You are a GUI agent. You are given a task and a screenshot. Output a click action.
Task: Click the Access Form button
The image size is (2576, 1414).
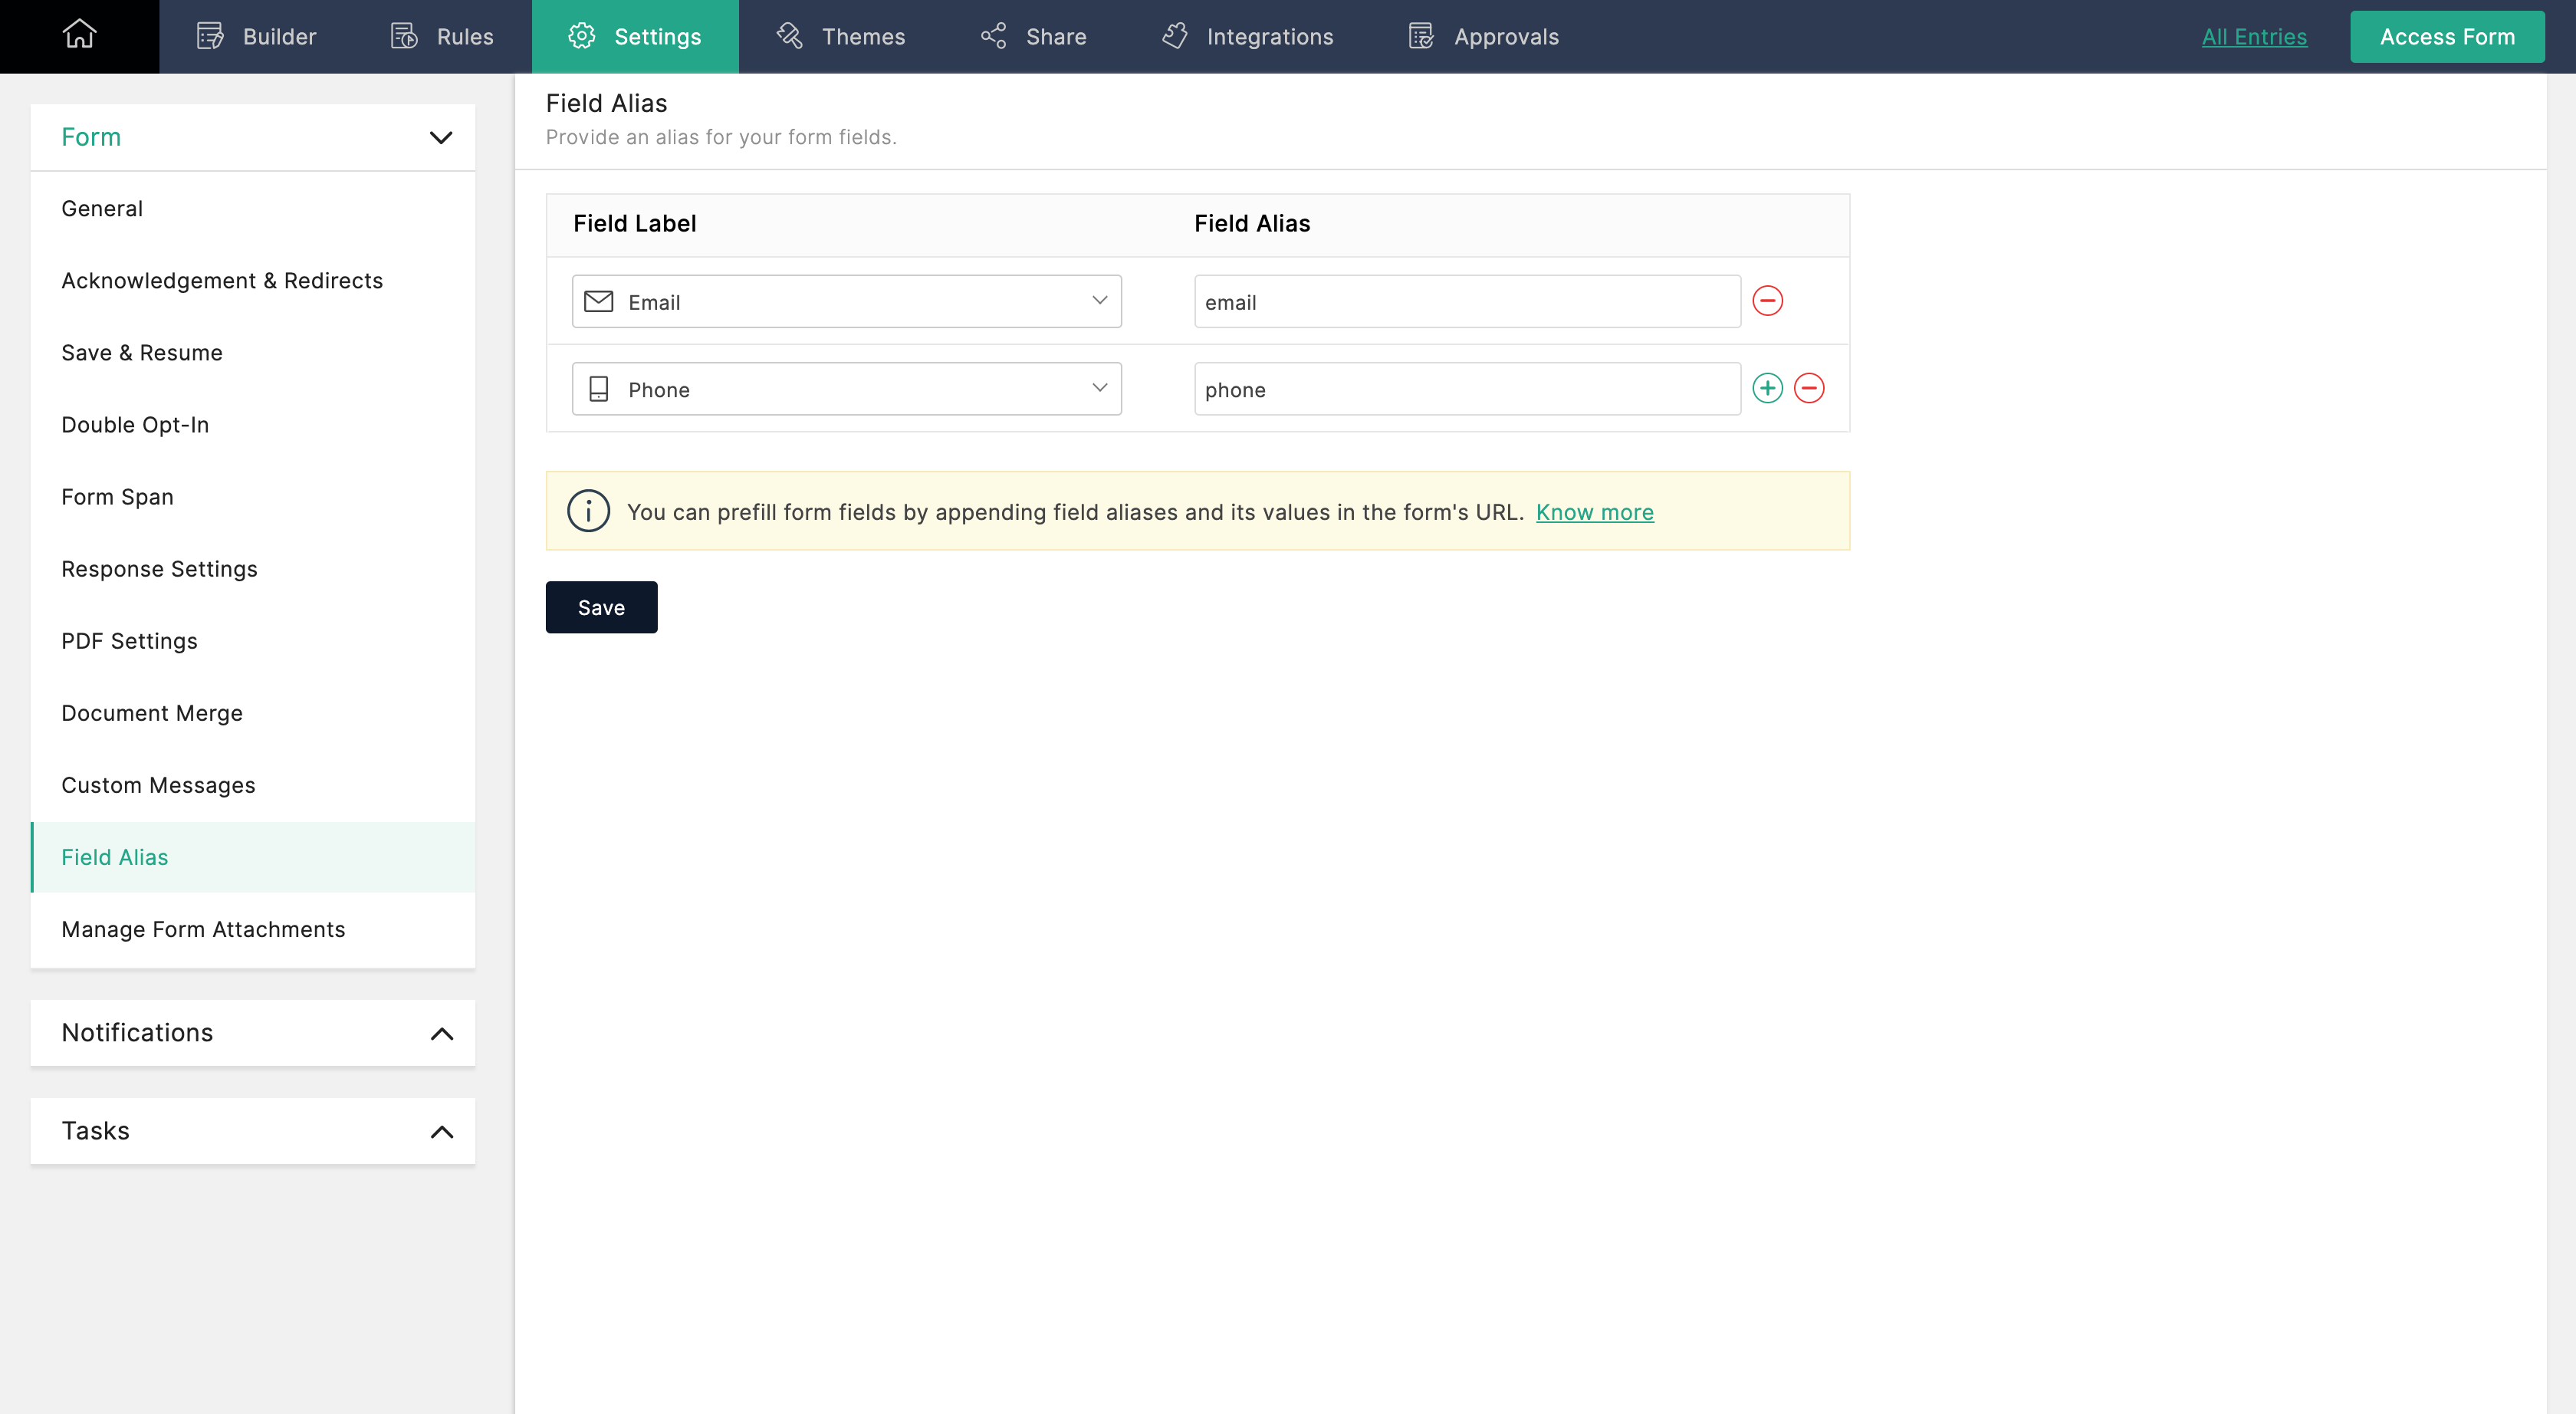[2447, 37]
